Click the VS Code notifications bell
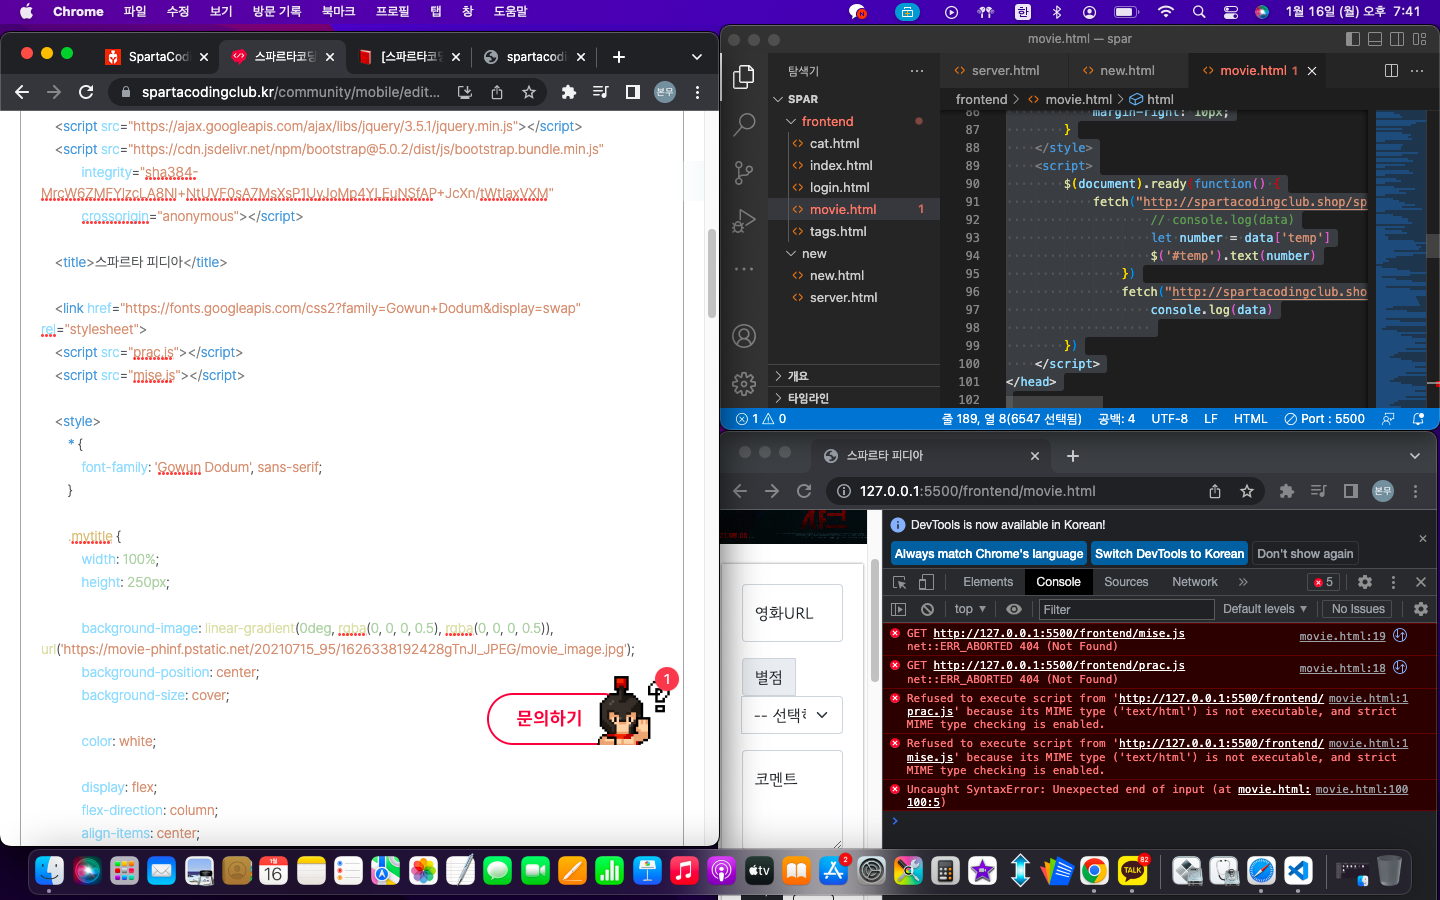Viewport: 1440px width, 900px height. coord(1418,419)
